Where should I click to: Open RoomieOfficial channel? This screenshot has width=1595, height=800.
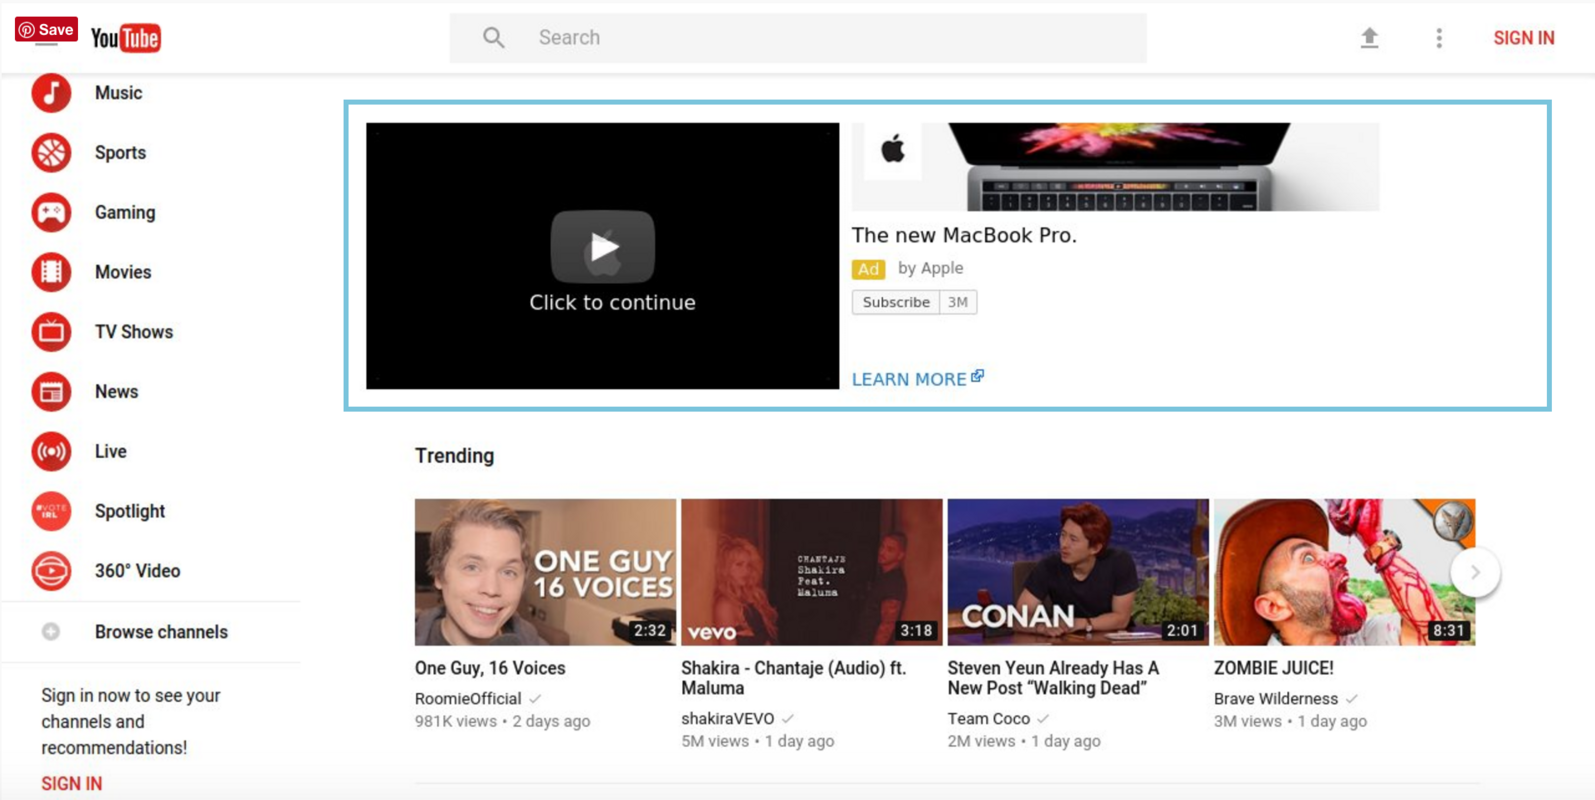tap(468, 699)
